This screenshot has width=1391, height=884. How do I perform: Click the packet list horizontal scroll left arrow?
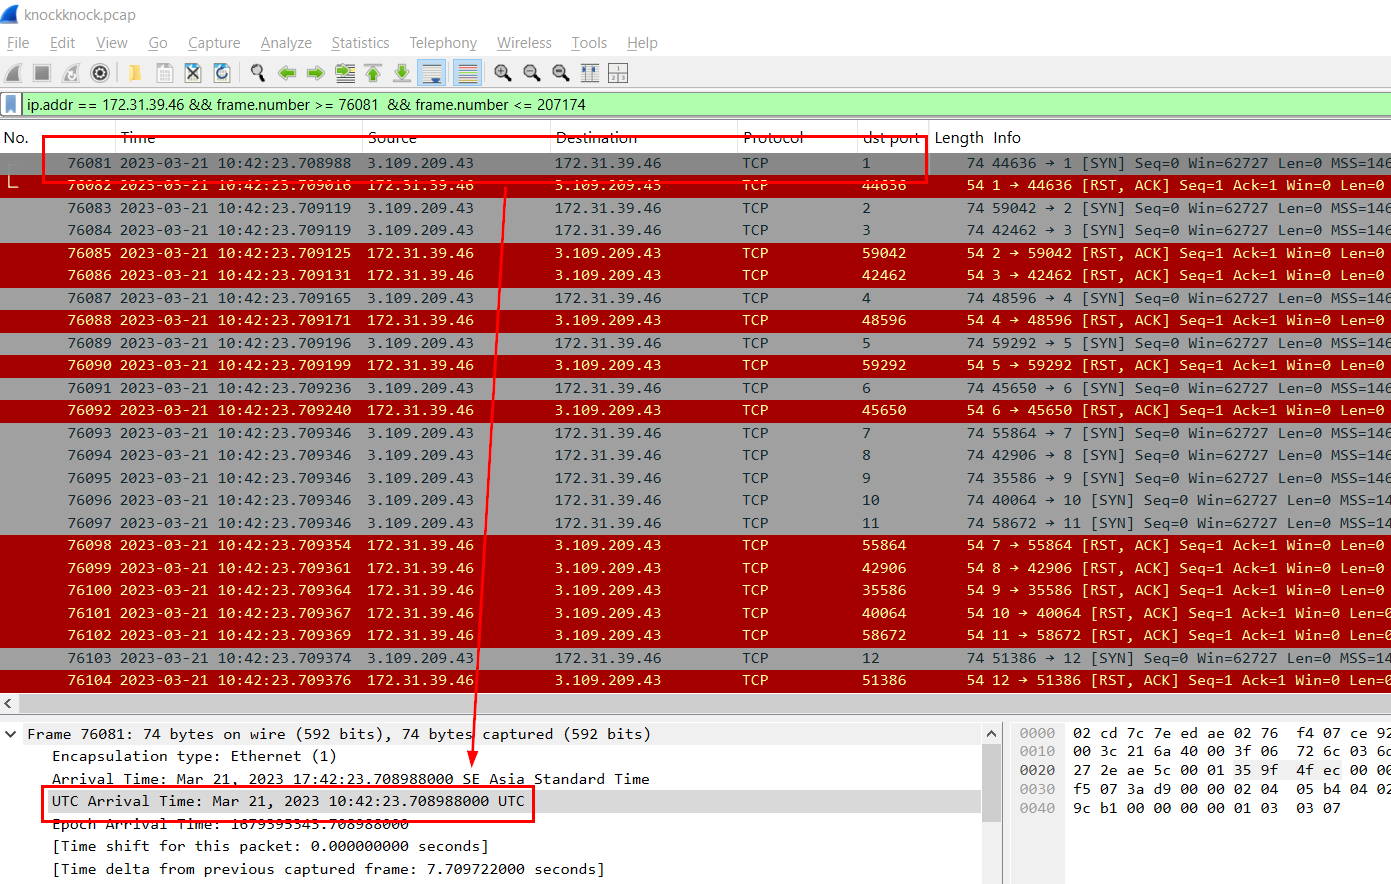(x=8, y=704)
